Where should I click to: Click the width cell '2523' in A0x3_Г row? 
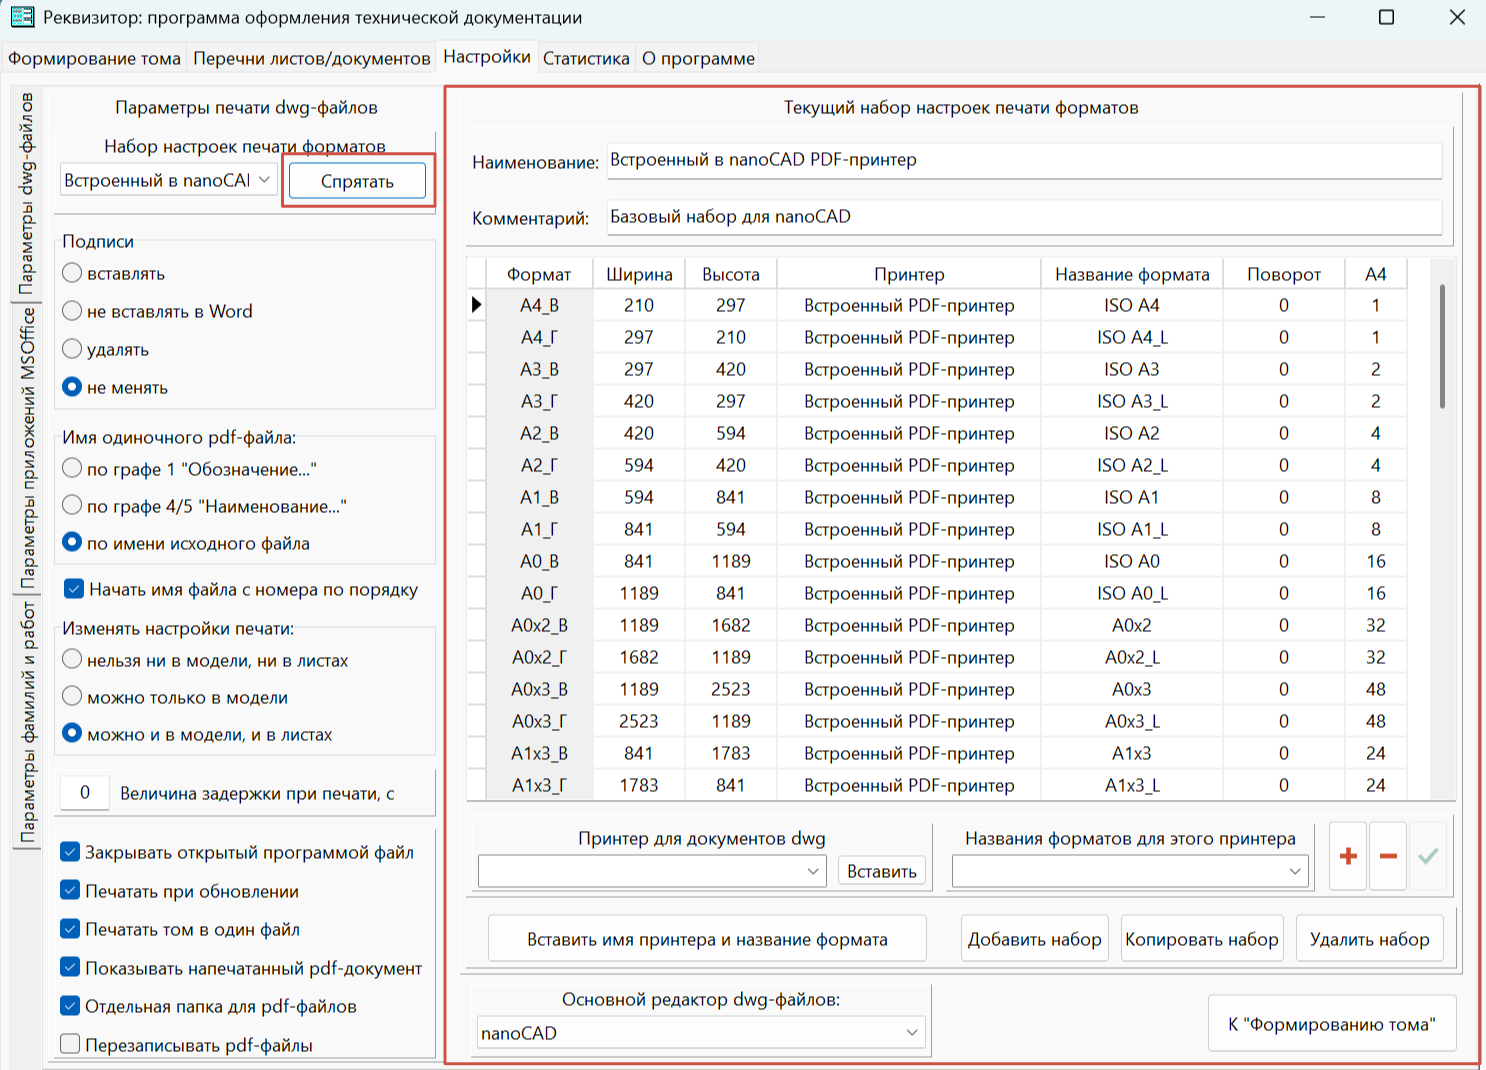click(638, 721)
